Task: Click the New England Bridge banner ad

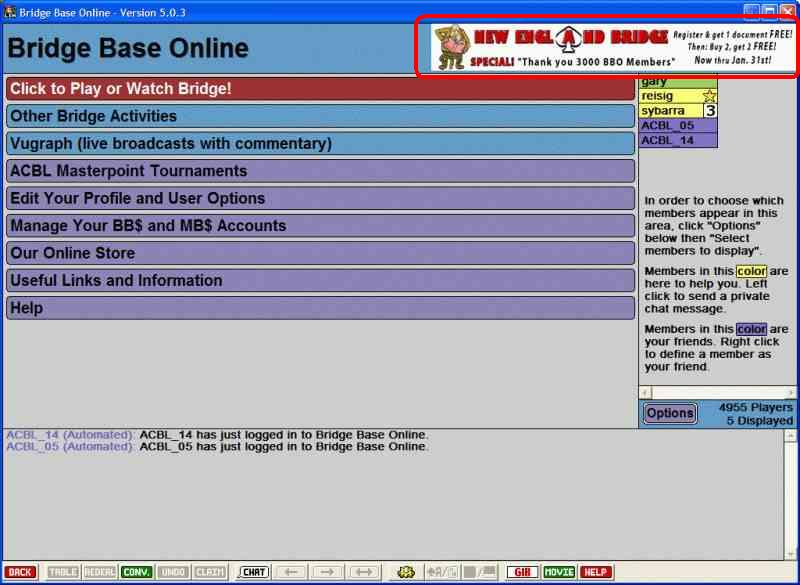Action: pos(612,47)
